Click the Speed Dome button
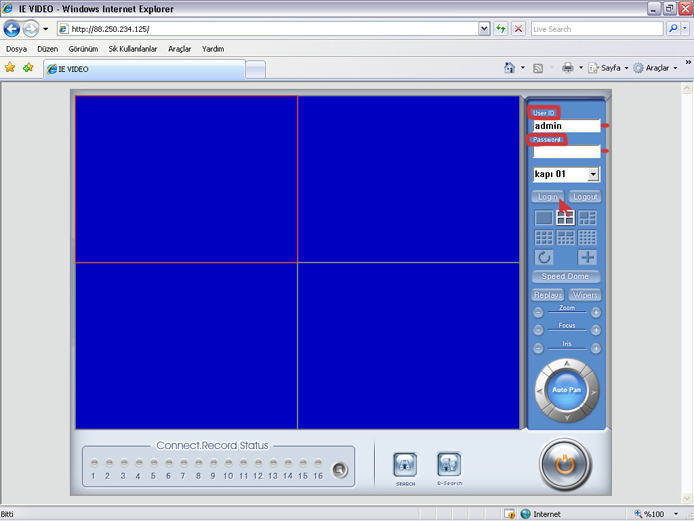This screenshot has width=694, height=521. click(566, 276)
